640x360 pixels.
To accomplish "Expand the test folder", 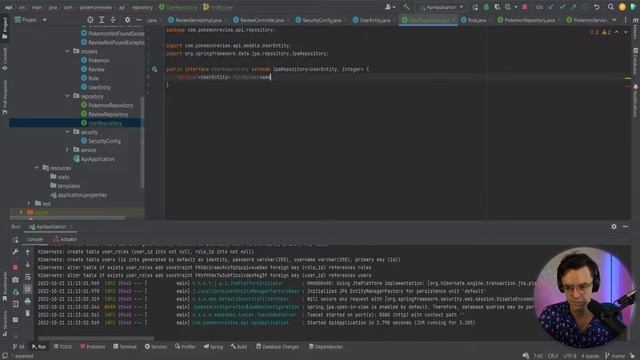I will point(29,203).
